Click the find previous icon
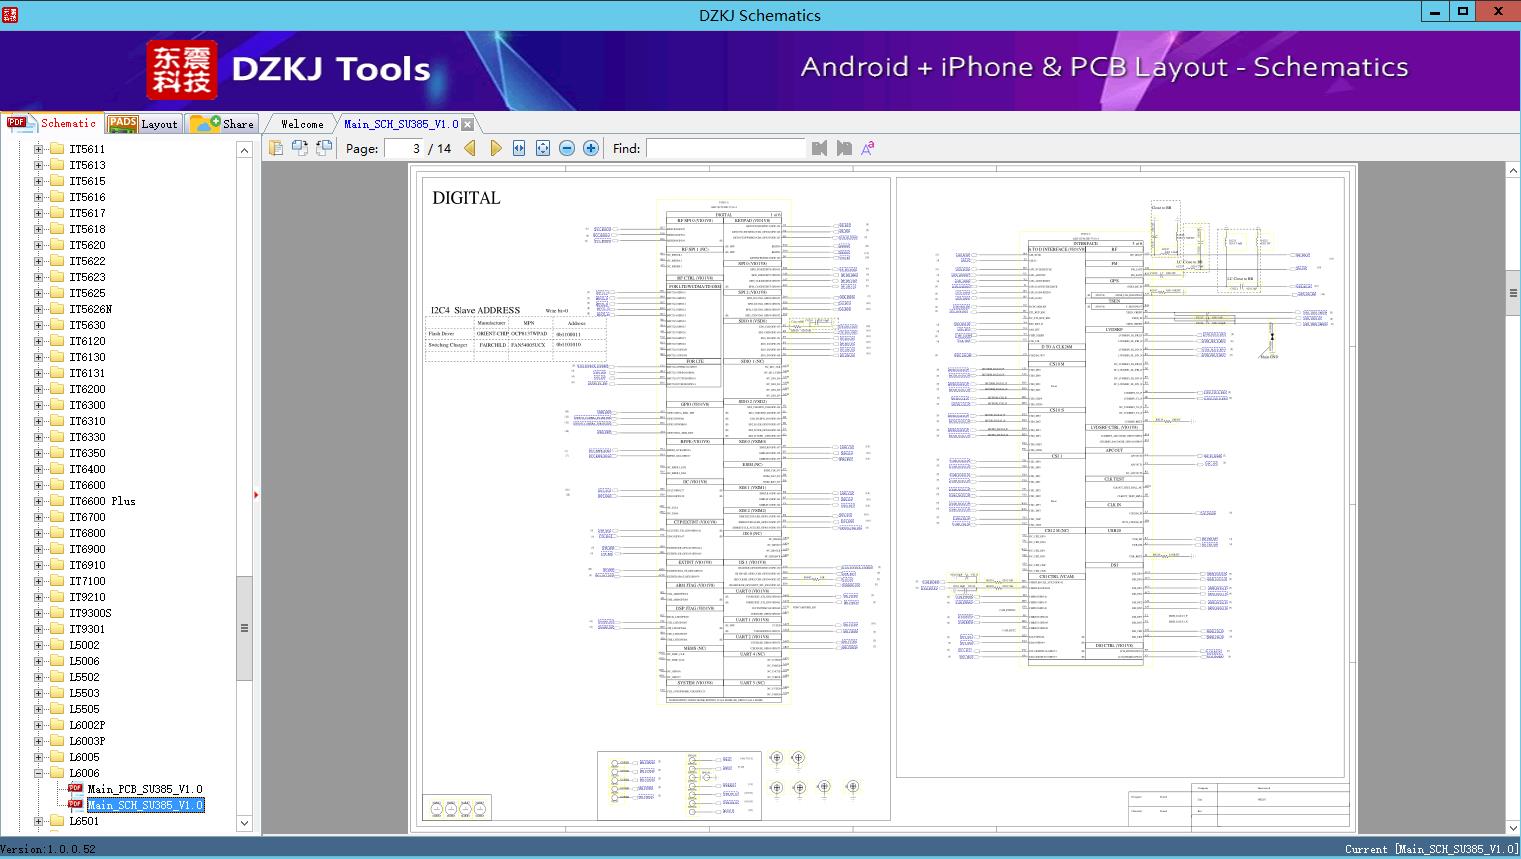This screenshot has width=1521, height=859. click(820, 148)
